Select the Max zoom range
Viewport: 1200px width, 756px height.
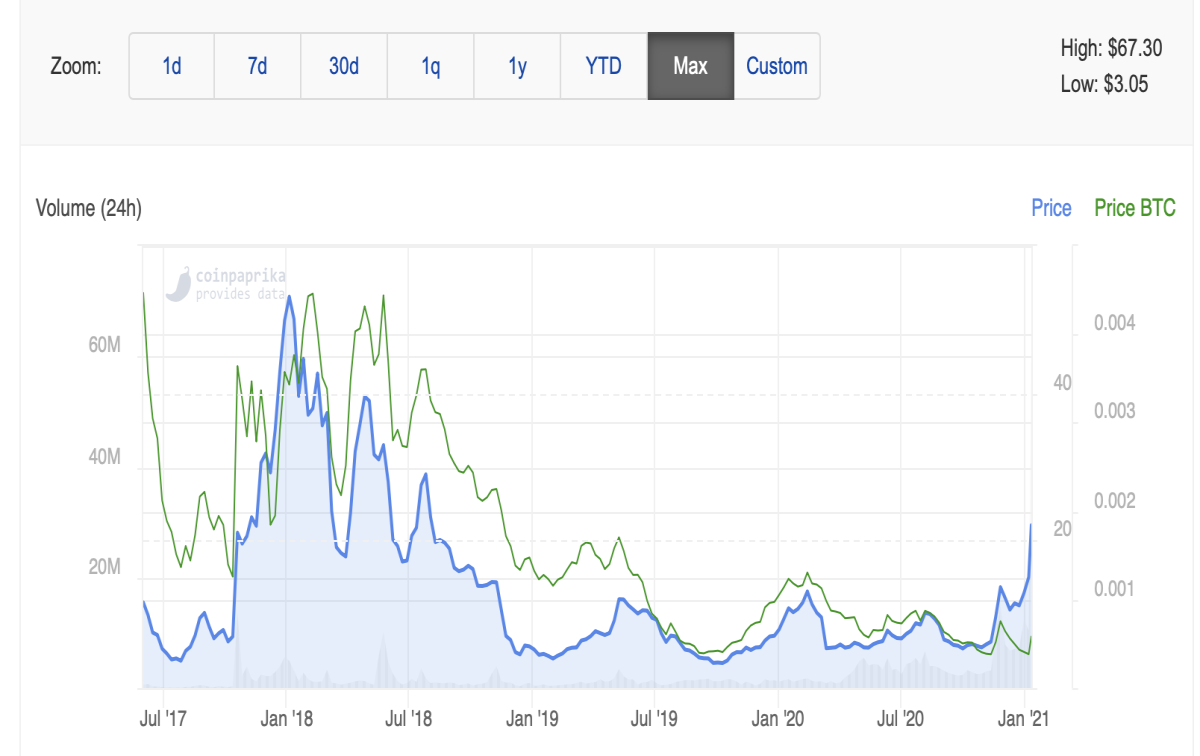[691, 66]
